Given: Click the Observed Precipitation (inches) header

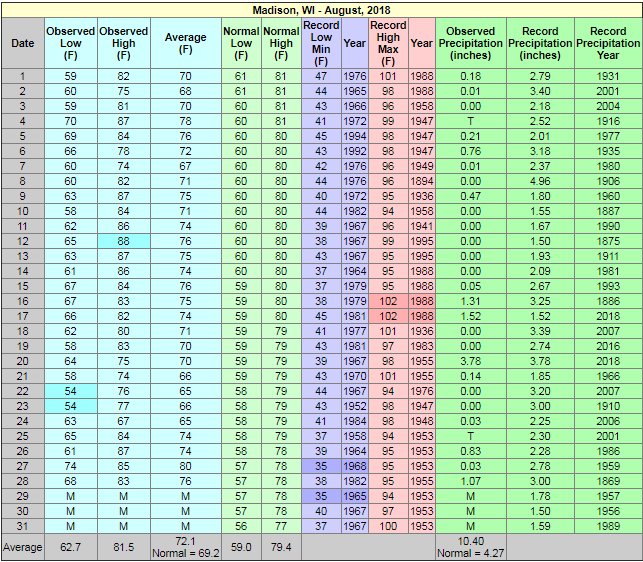Looking at the screenshot, I should tap(470, 43).
